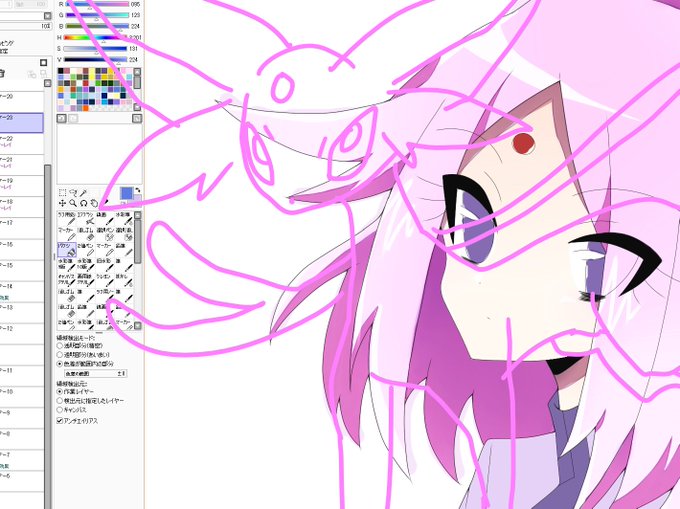This screenshot has height=509, width=680.
Task: Swap foreground and background colors
Action: (x=138, y=190)
